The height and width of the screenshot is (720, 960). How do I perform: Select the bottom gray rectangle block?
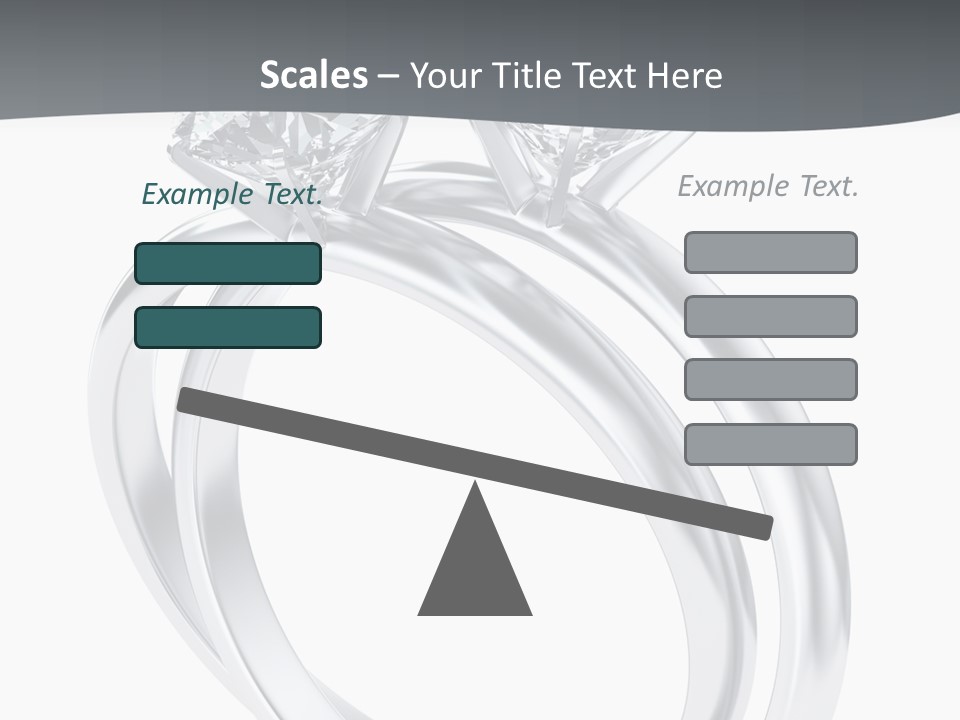click(x=770, y=444)
